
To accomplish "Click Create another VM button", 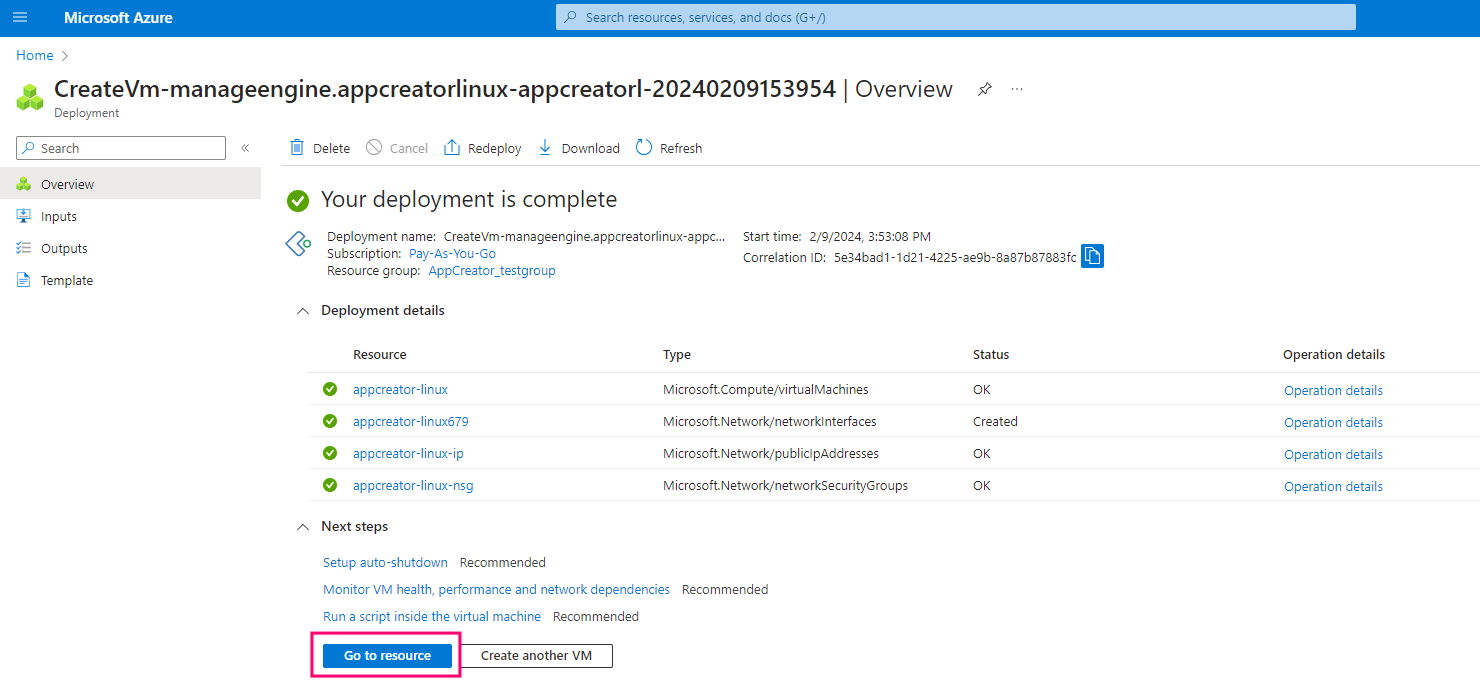I will point(536,656).
